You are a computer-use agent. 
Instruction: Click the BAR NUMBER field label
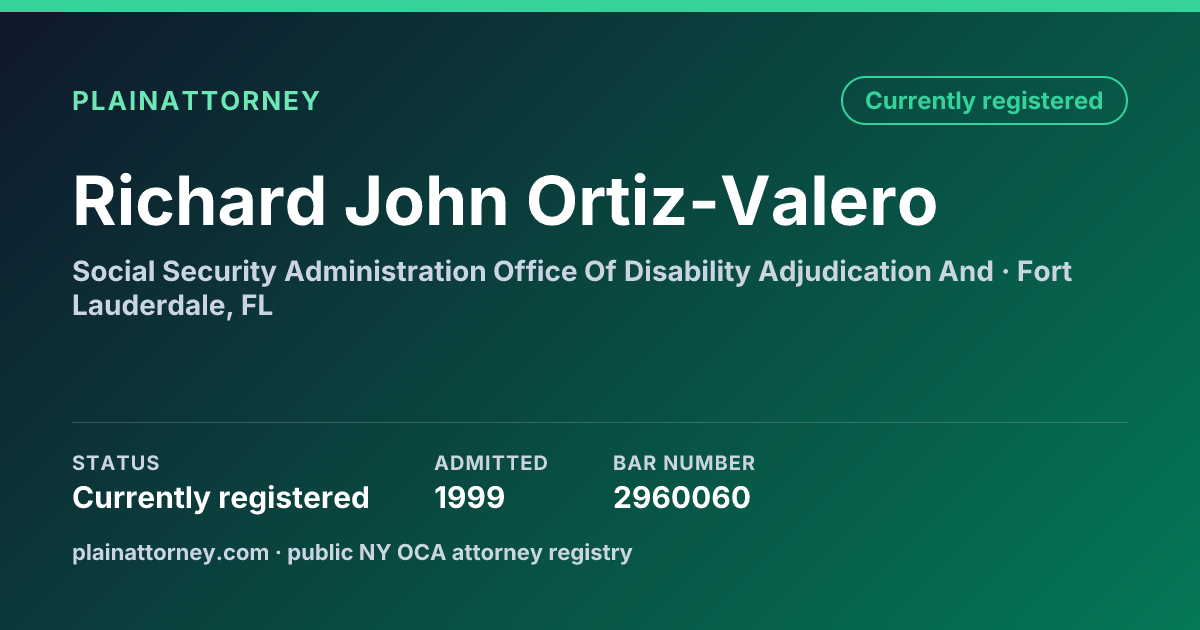click(x=684, y=463)
